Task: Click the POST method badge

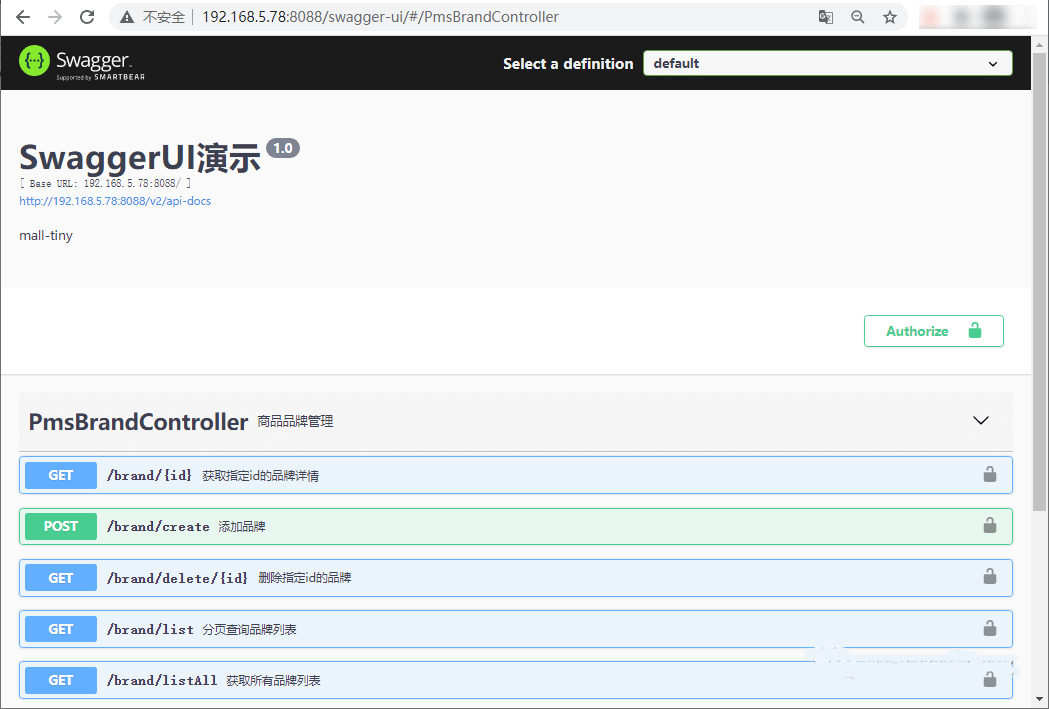Action: pos(61,526)
